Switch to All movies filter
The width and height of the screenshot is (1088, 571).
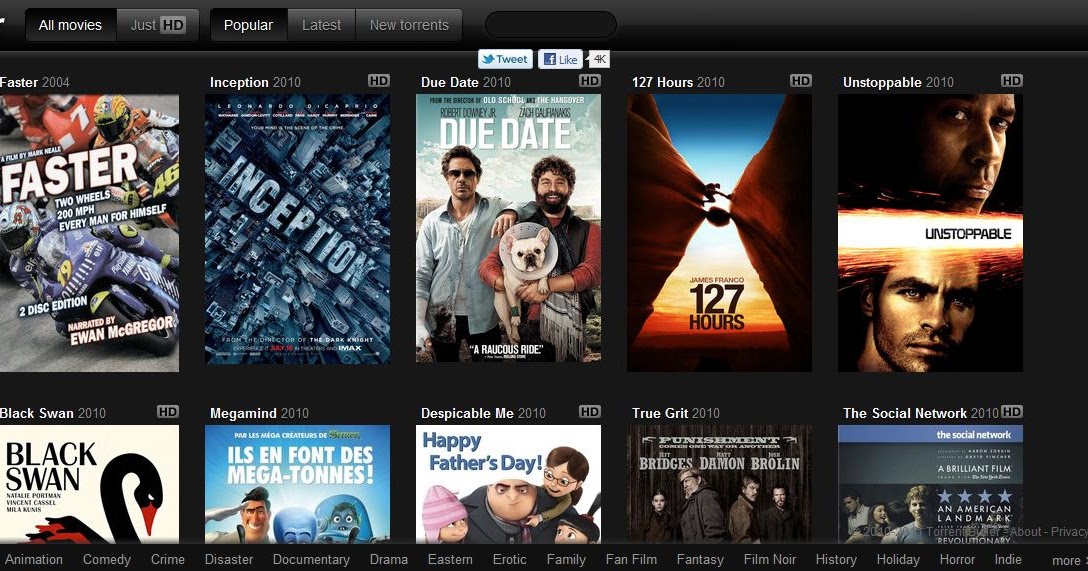[70, 25]
